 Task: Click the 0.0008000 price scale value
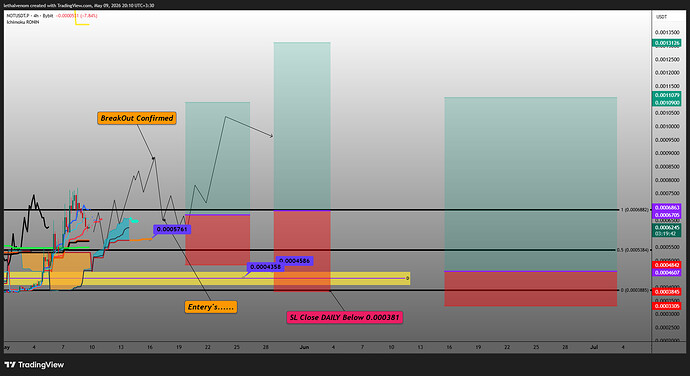point(667,180)
